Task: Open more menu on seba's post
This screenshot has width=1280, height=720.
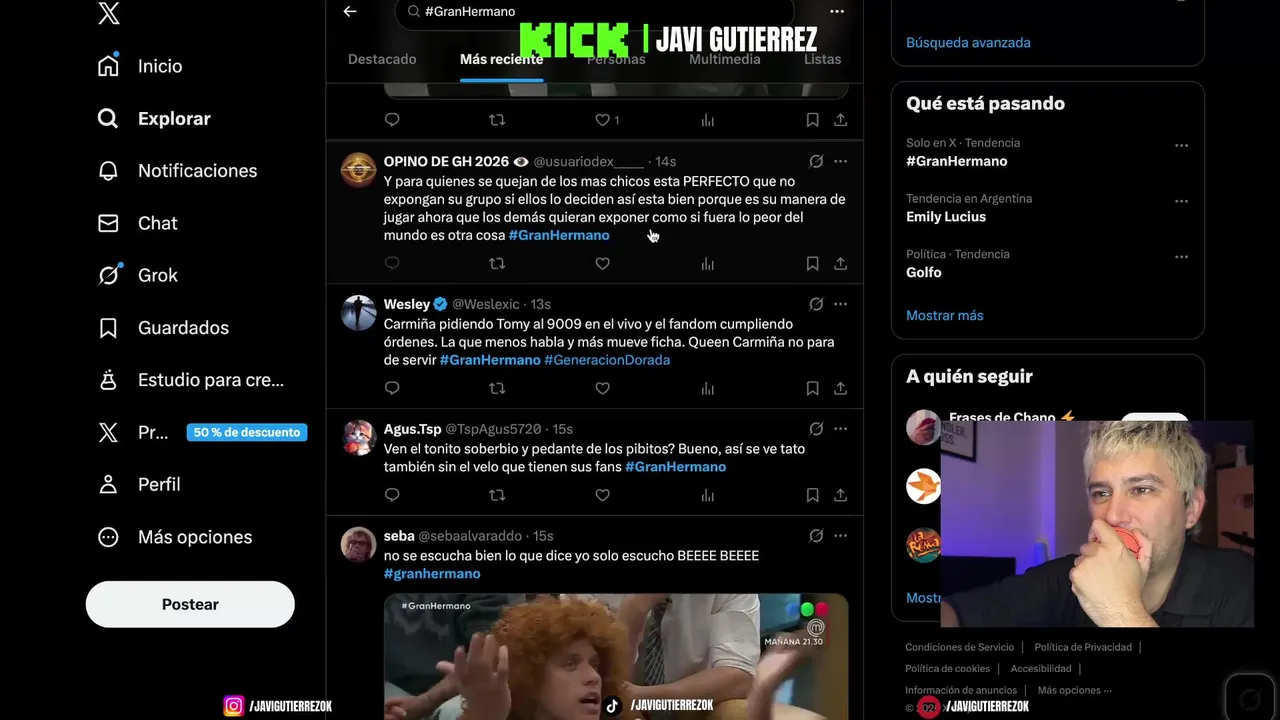Action: [840, 536]
